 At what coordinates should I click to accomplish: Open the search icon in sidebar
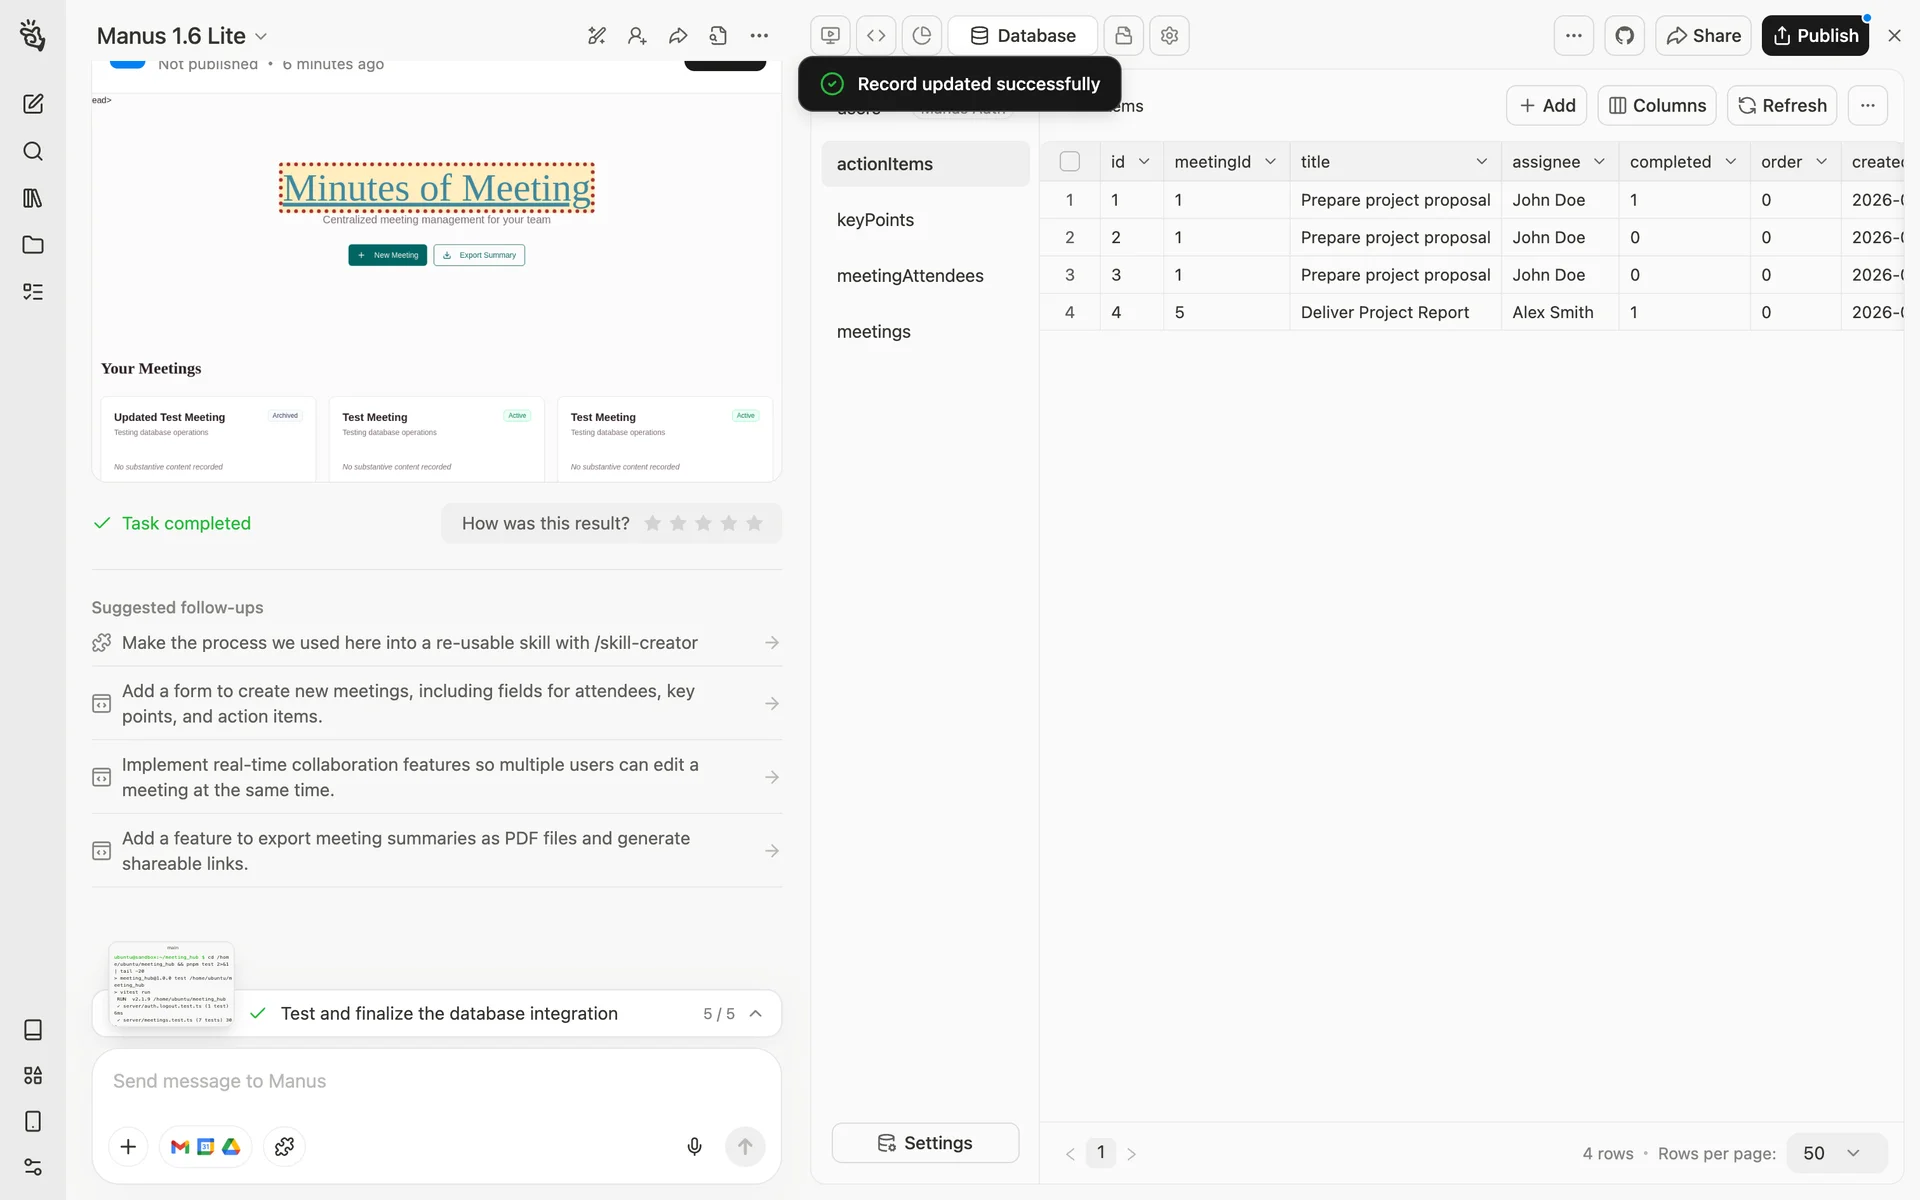33,151
